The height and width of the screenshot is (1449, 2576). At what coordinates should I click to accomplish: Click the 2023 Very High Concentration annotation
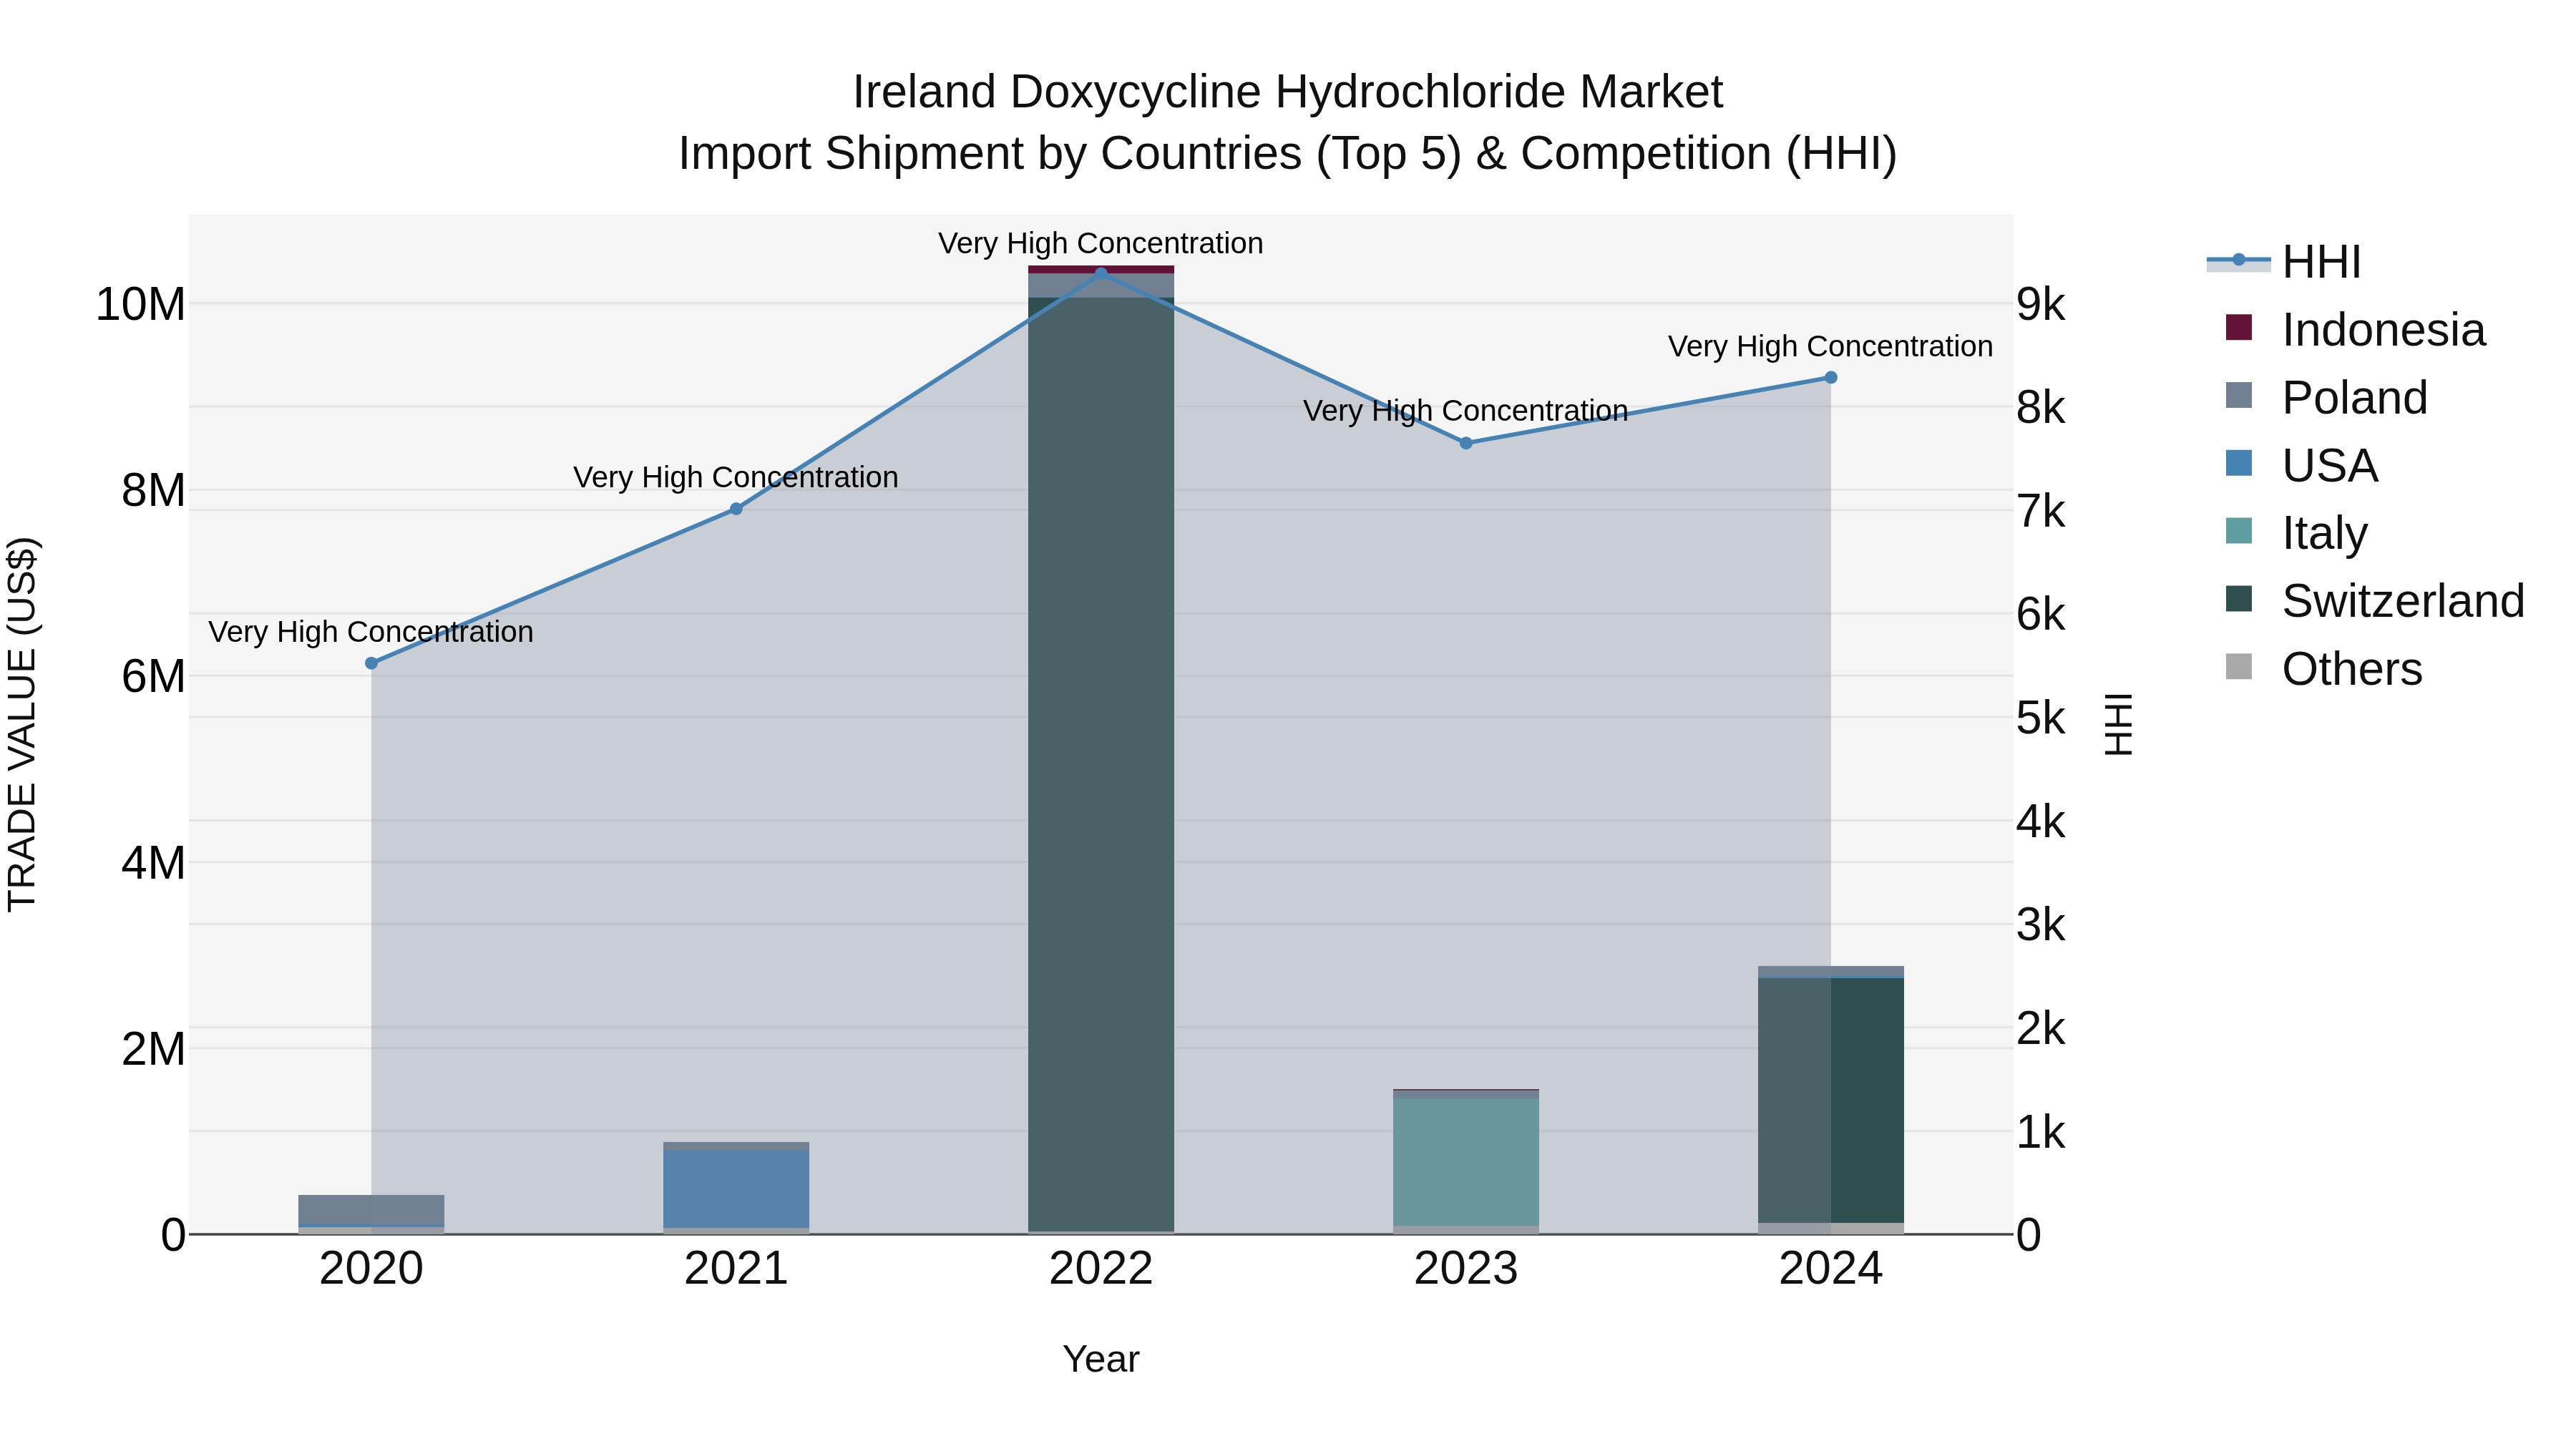pos(1466,411)
